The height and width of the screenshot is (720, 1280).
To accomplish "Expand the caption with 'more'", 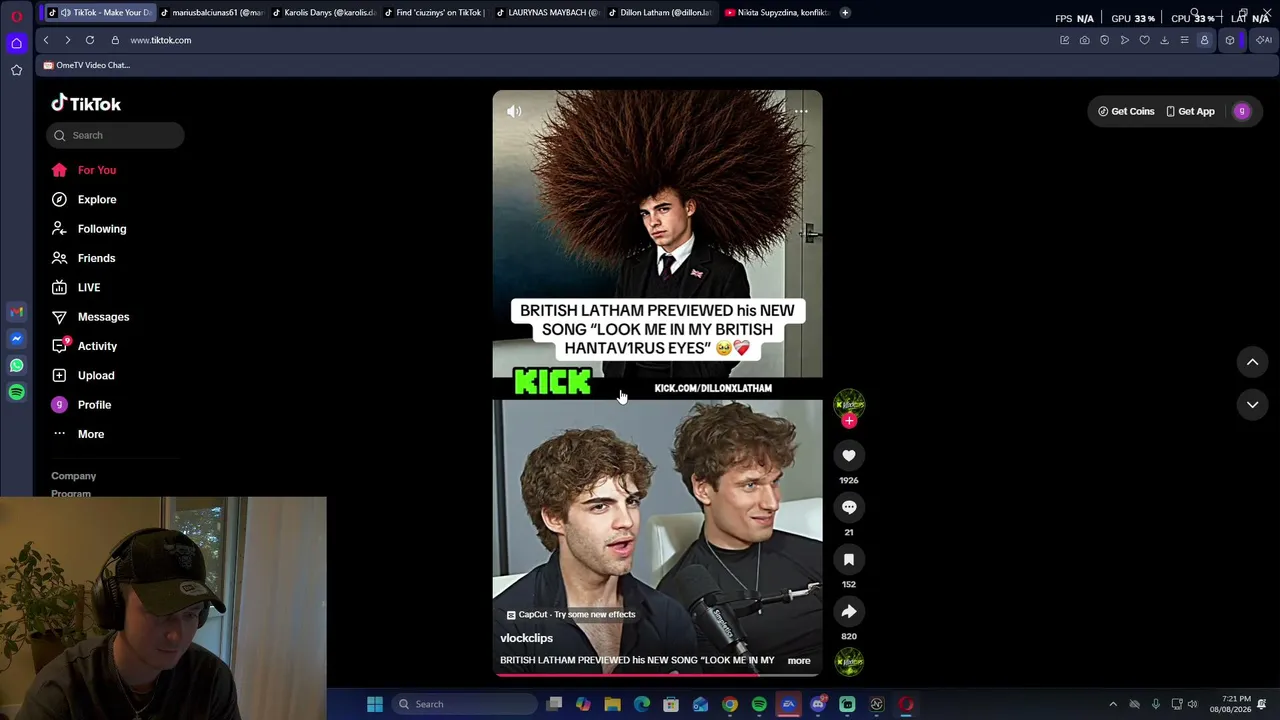I will (x=799, y=661).
